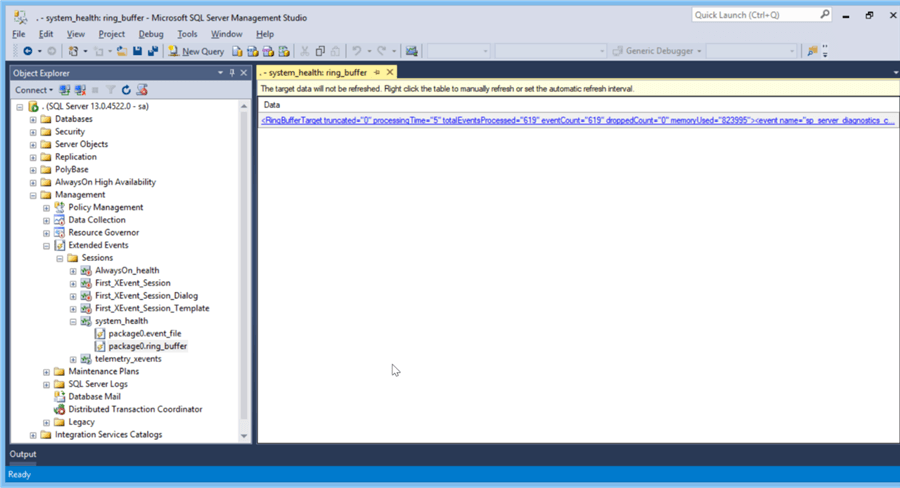
Task: Select the First_XEvent_Session_Dialog session
Action: pyautogui.click(x=146, y=296)
